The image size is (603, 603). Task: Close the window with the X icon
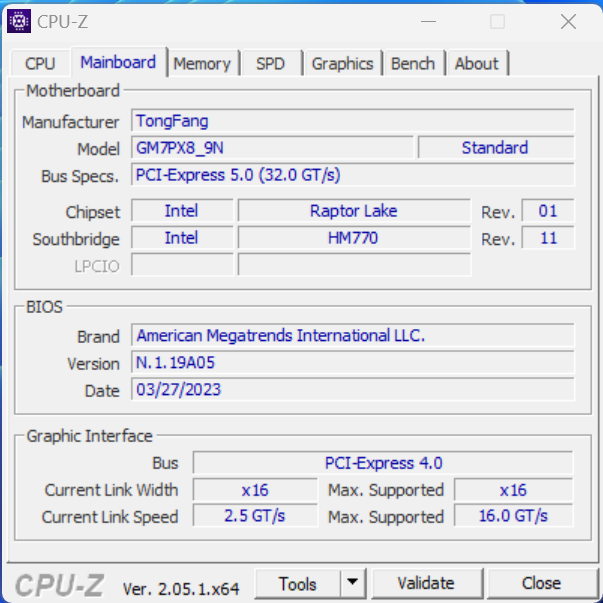point(568,22)
